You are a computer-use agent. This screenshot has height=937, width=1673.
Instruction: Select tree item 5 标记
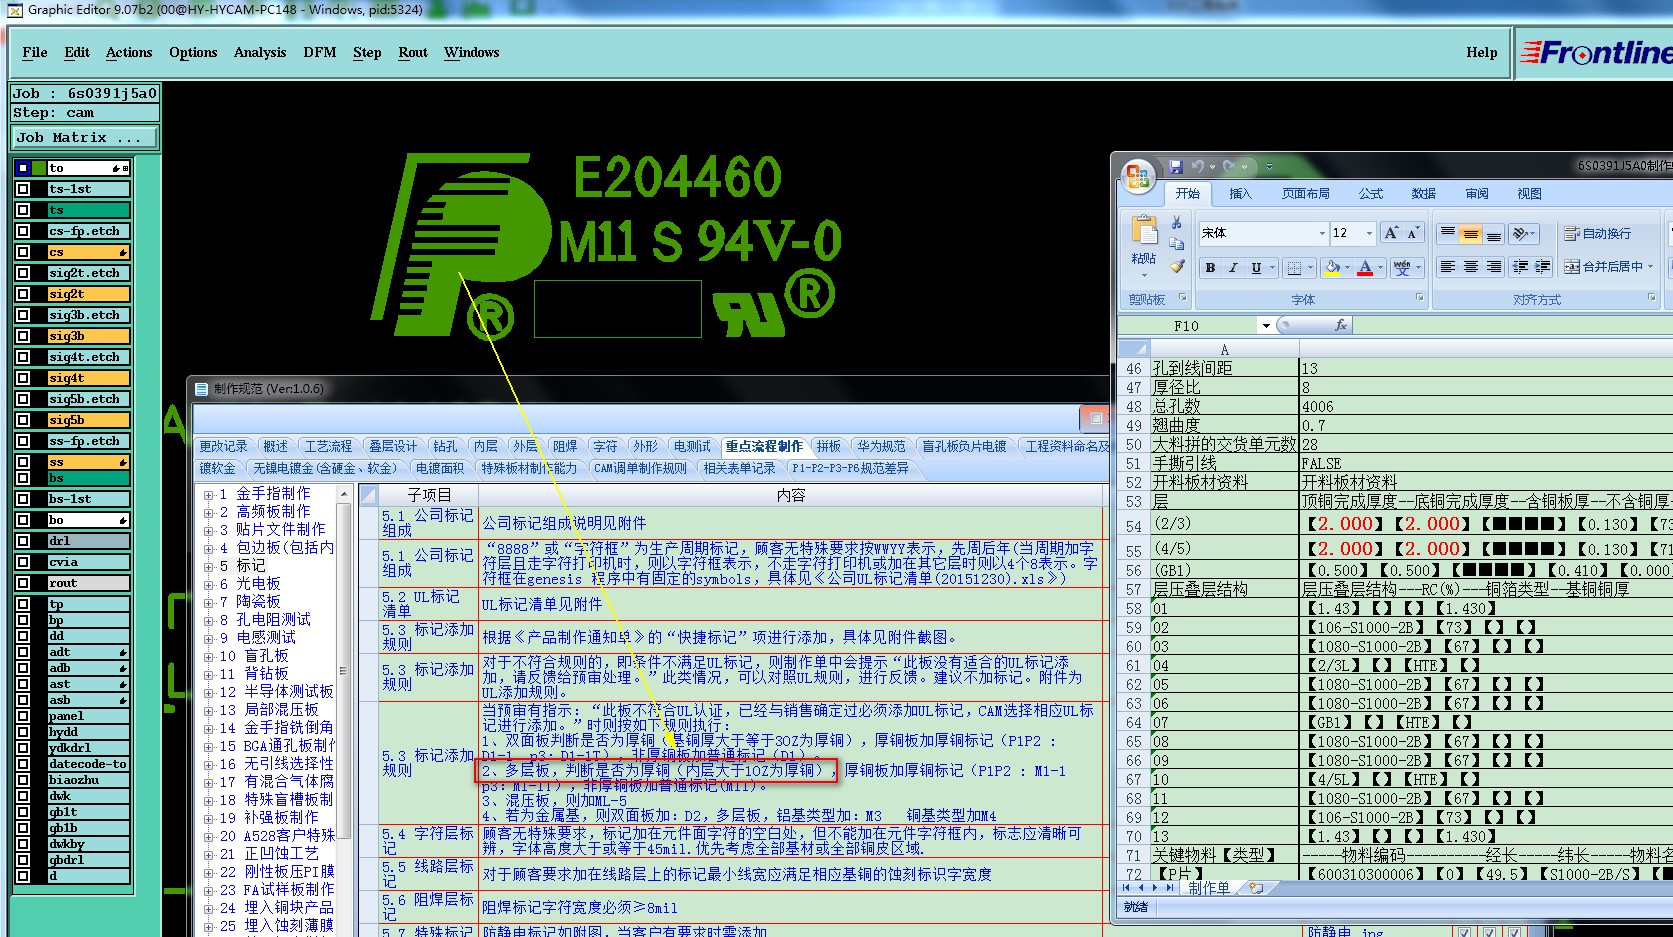[243, 566]
